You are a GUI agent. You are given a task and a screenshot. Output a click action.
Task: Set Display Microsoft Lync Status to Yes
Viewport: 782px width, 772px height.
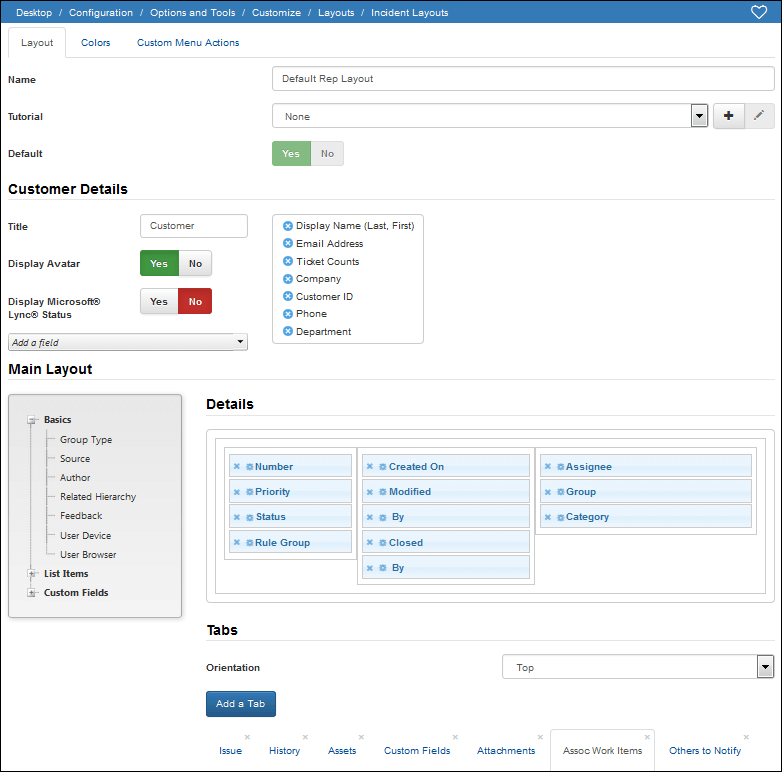tap(159, 301)
